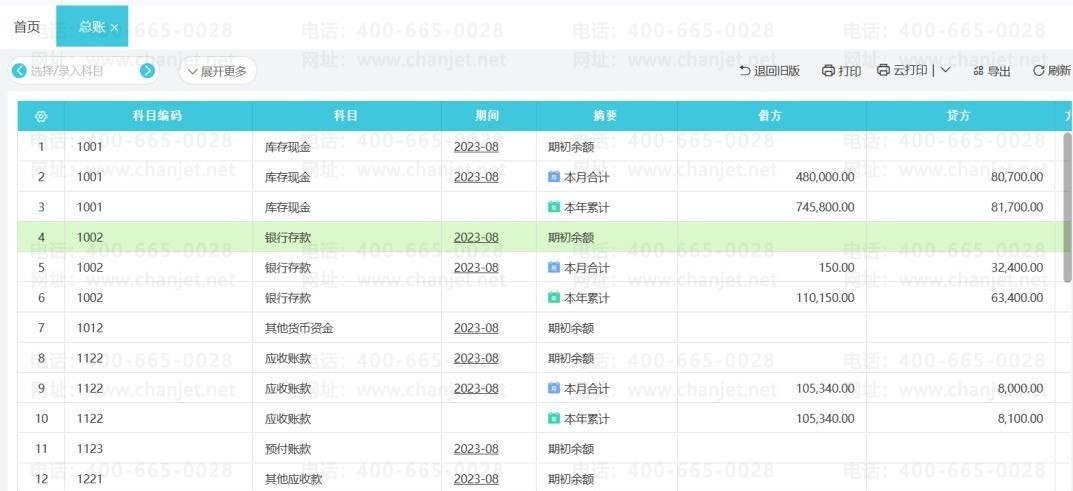Click the export icon

978,70
